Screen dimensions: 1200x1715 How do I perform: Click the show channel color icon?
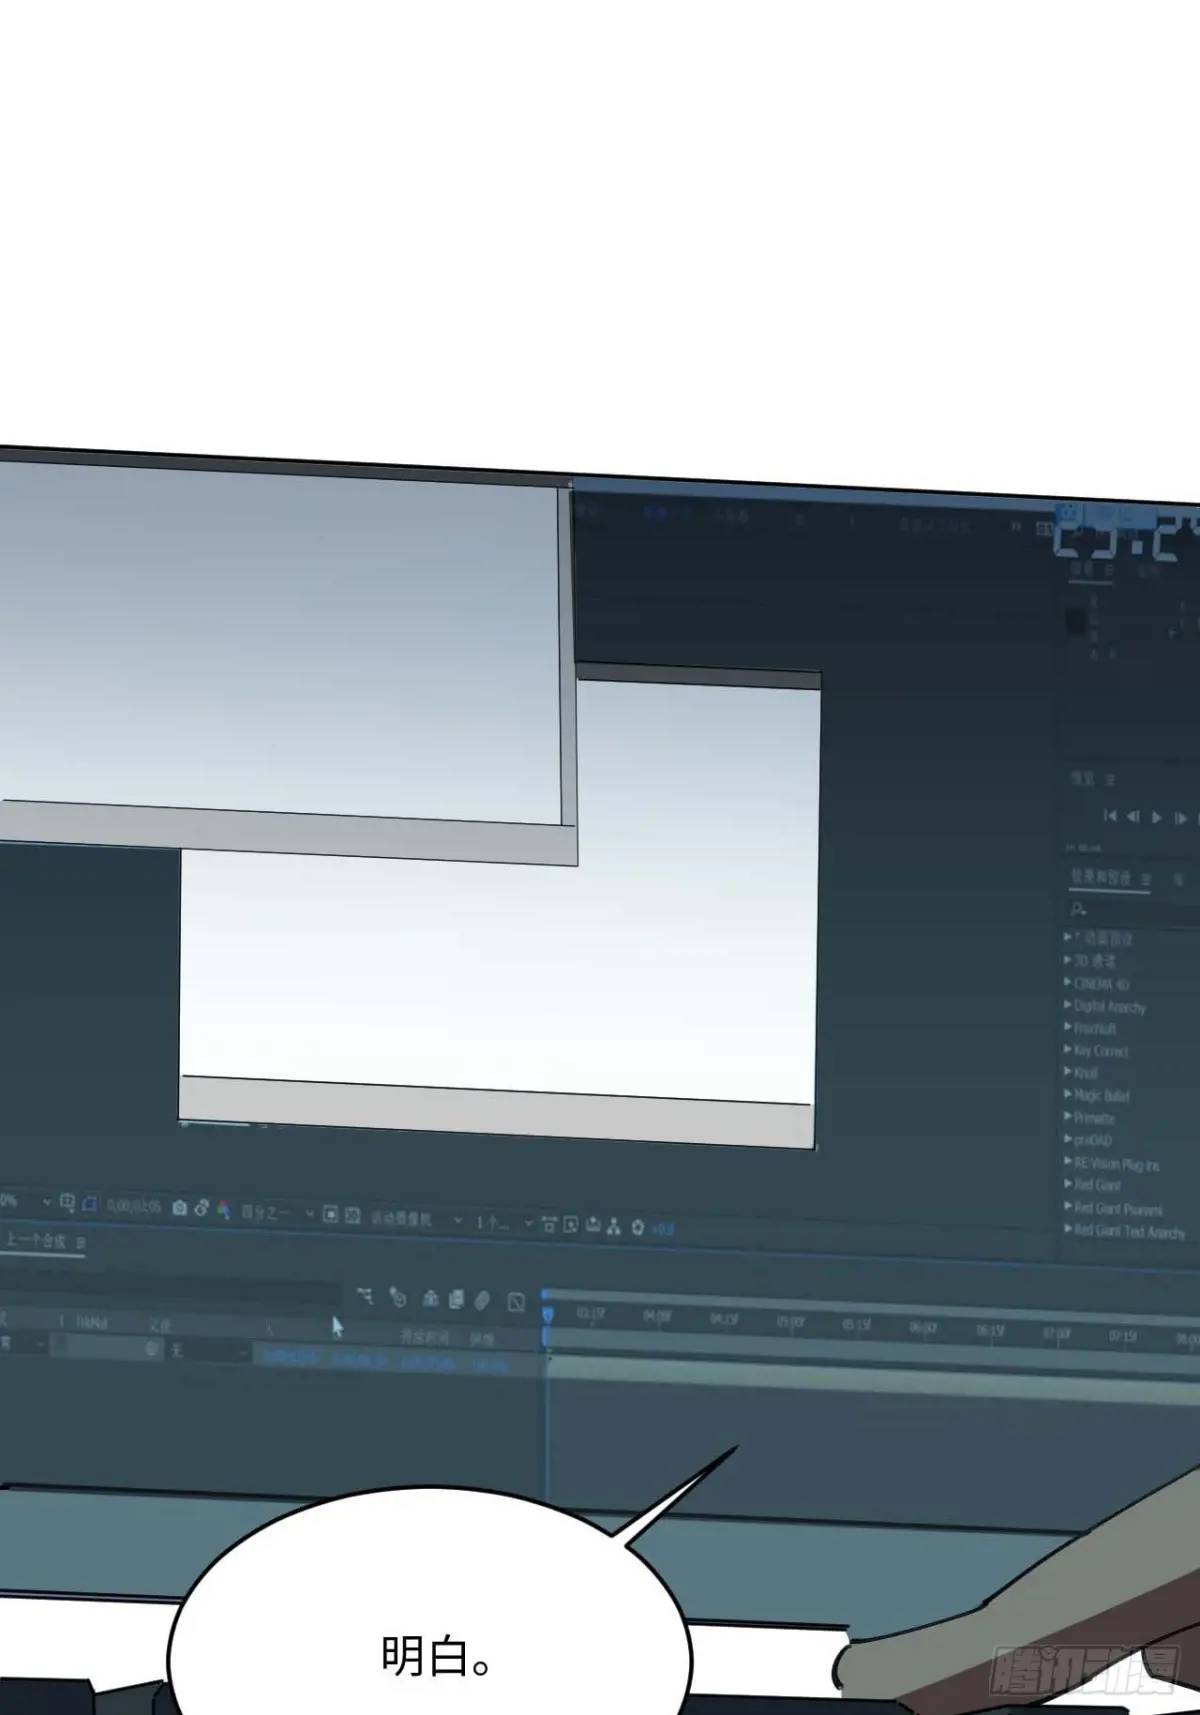coord(222,1210)
